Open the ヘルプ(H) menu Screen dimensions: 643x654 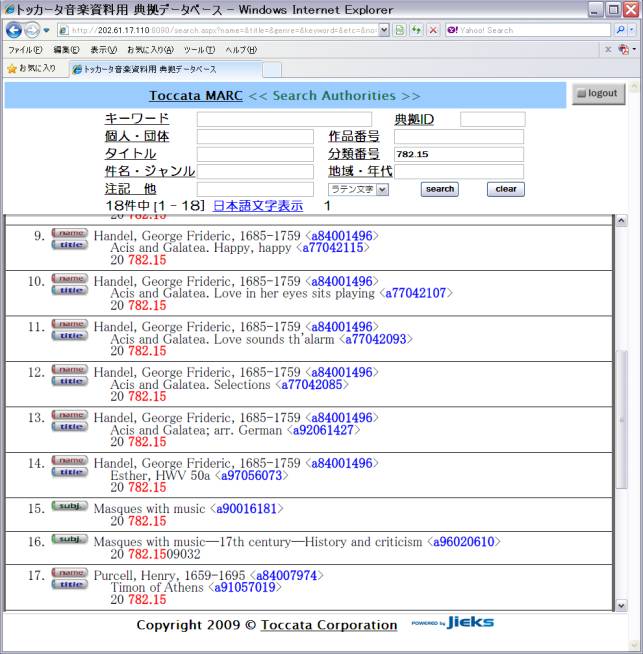(241, 50)
